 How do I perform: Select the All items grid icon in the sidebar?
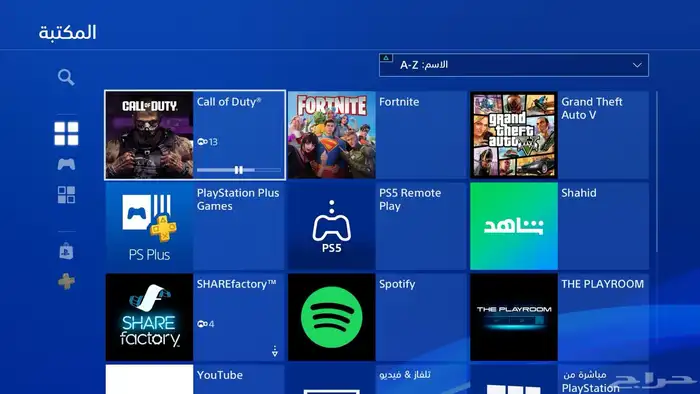(x=66, y=133)
